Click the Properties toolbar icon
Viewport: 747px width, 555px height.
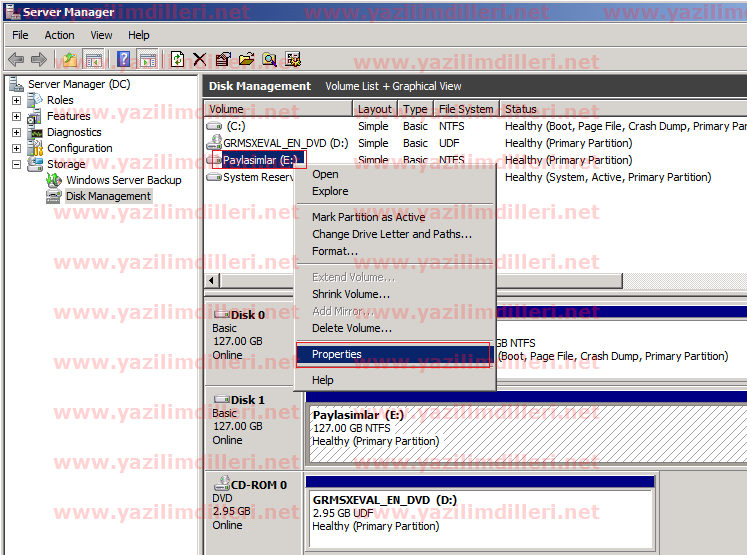(222, 60)
